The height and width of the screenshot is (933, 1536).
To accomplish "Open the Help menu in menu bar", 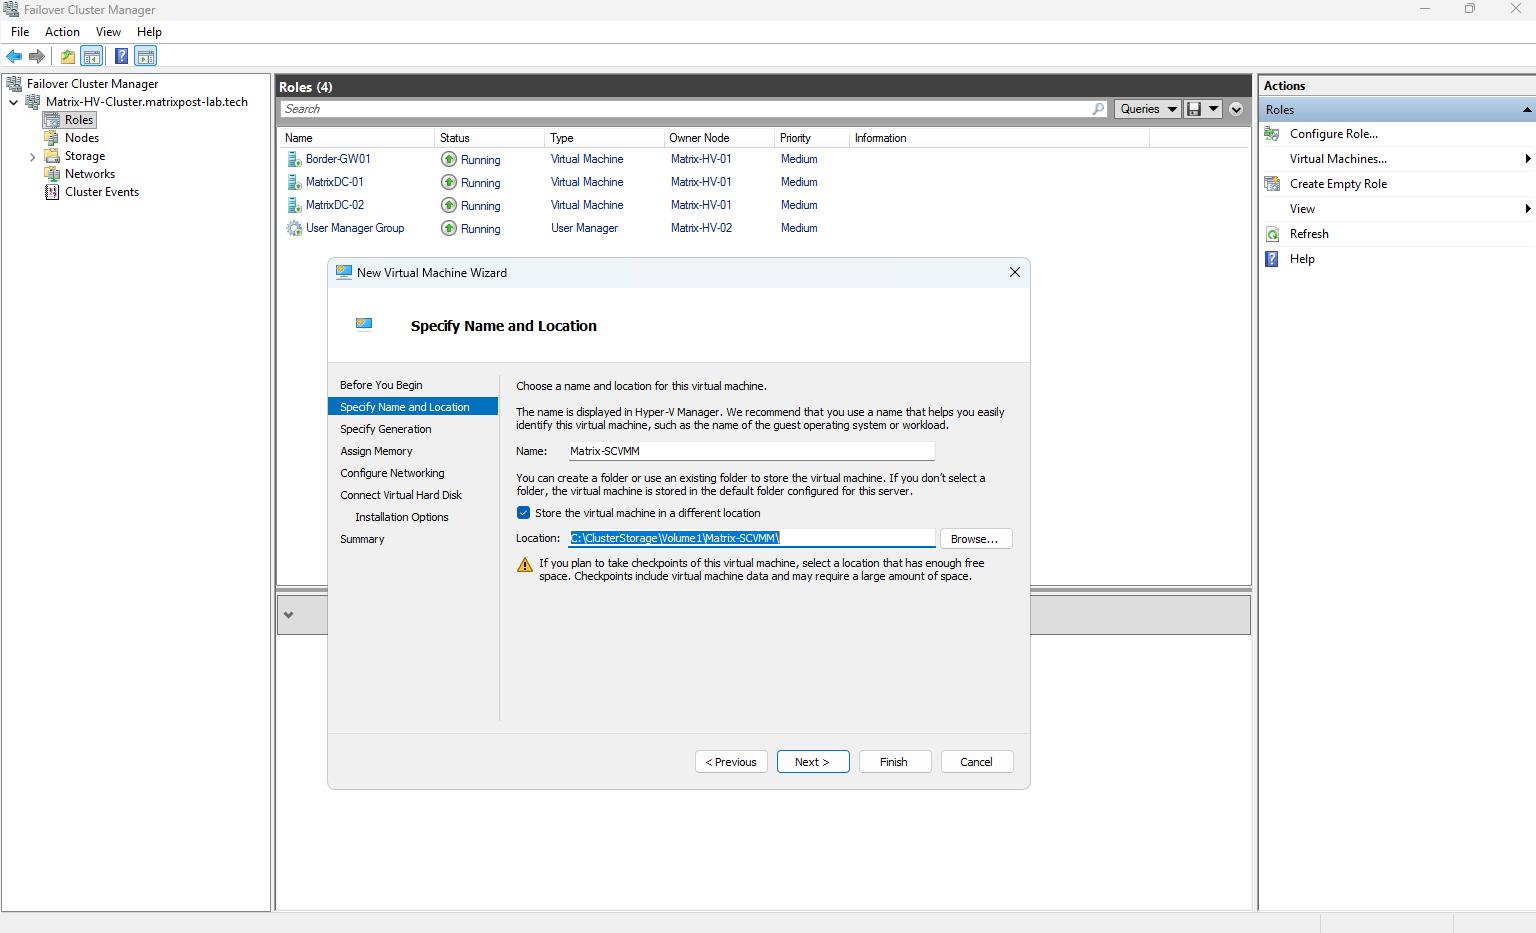I will pyautogui.click(x=149, y=32).
